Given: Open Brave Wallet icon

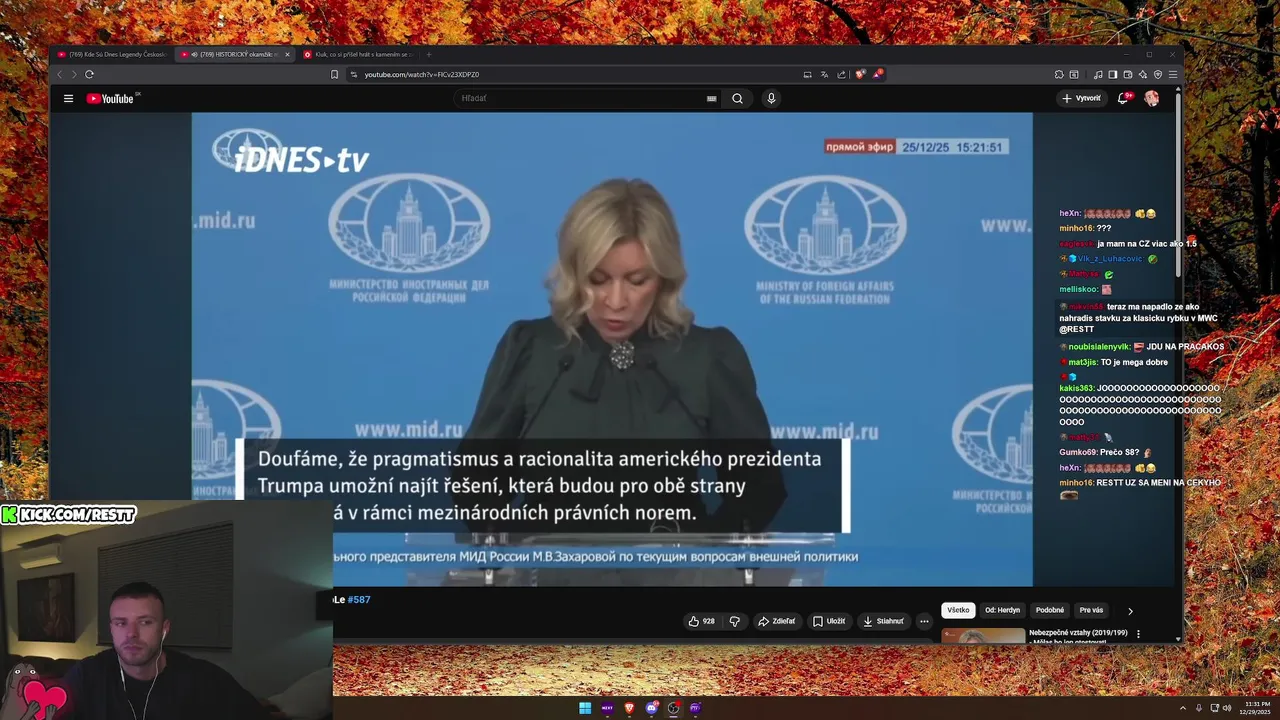Looking at the screenshot, I should pos(1128,74).
